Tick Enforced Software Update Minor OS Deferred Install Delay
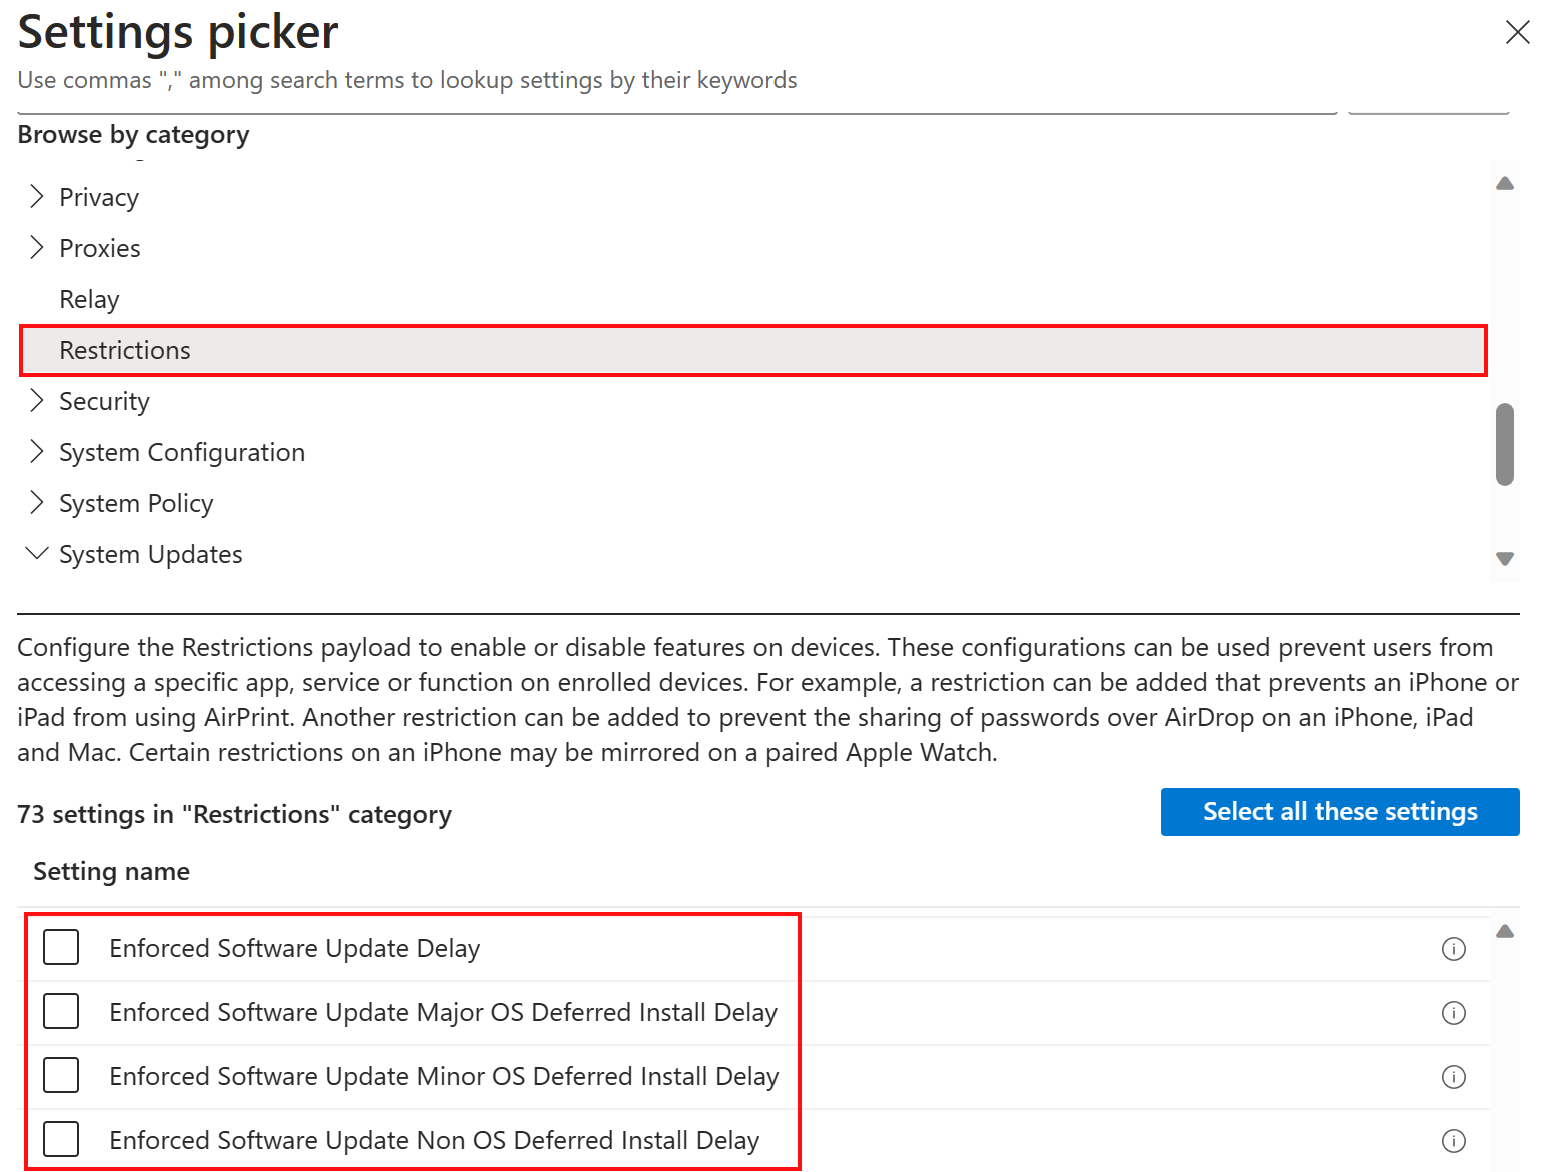Screen dimensions: 1542x1172 click(x=61, y=1075)
